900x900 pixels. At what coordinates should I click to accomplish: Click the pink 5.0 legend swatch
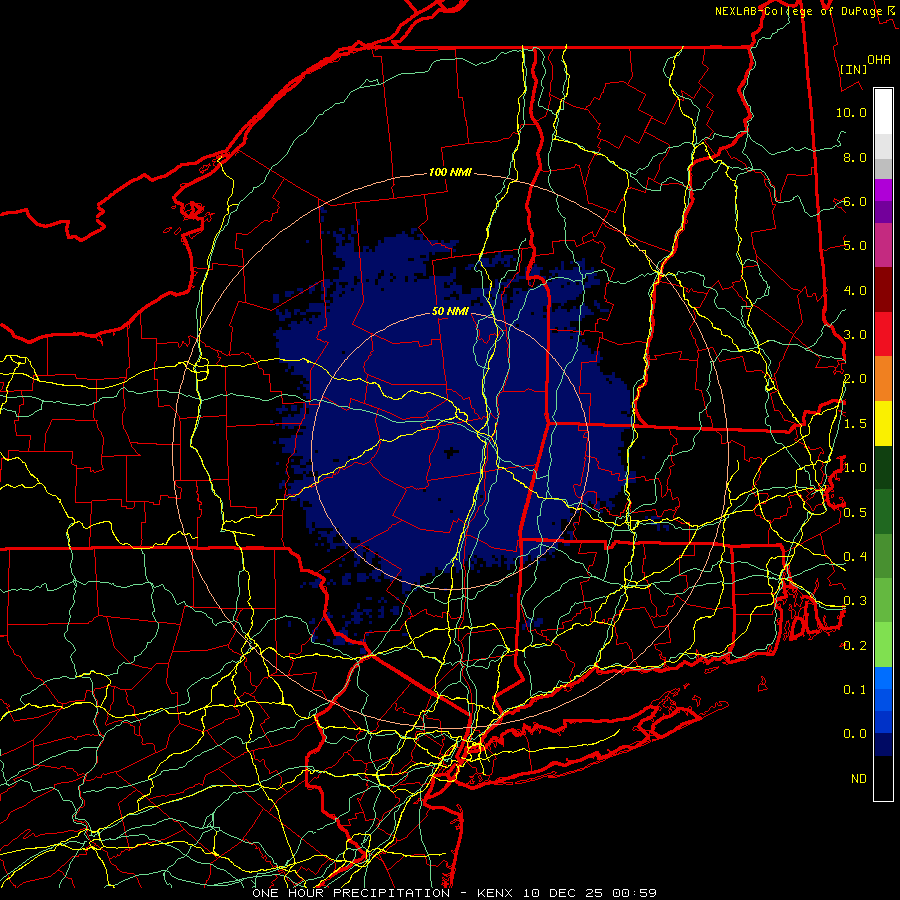click(883, 246)
